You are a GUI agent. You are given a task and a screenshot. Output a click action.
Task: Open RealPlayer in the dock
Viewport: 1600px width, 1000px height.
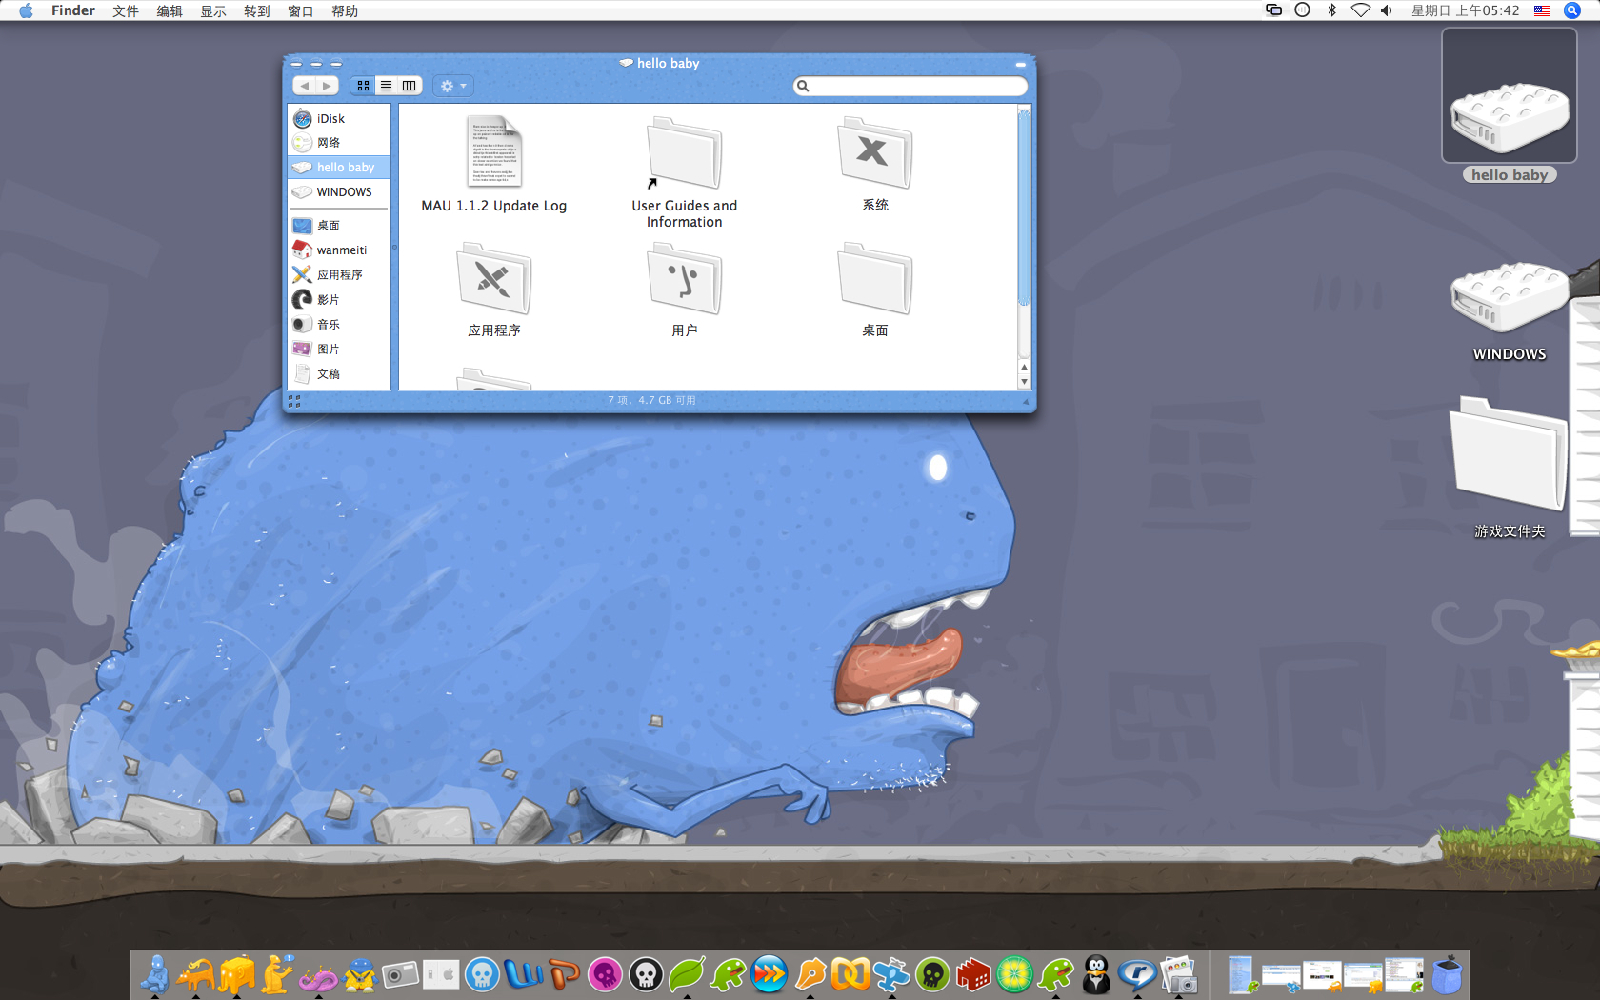[x=1137, y=974]
